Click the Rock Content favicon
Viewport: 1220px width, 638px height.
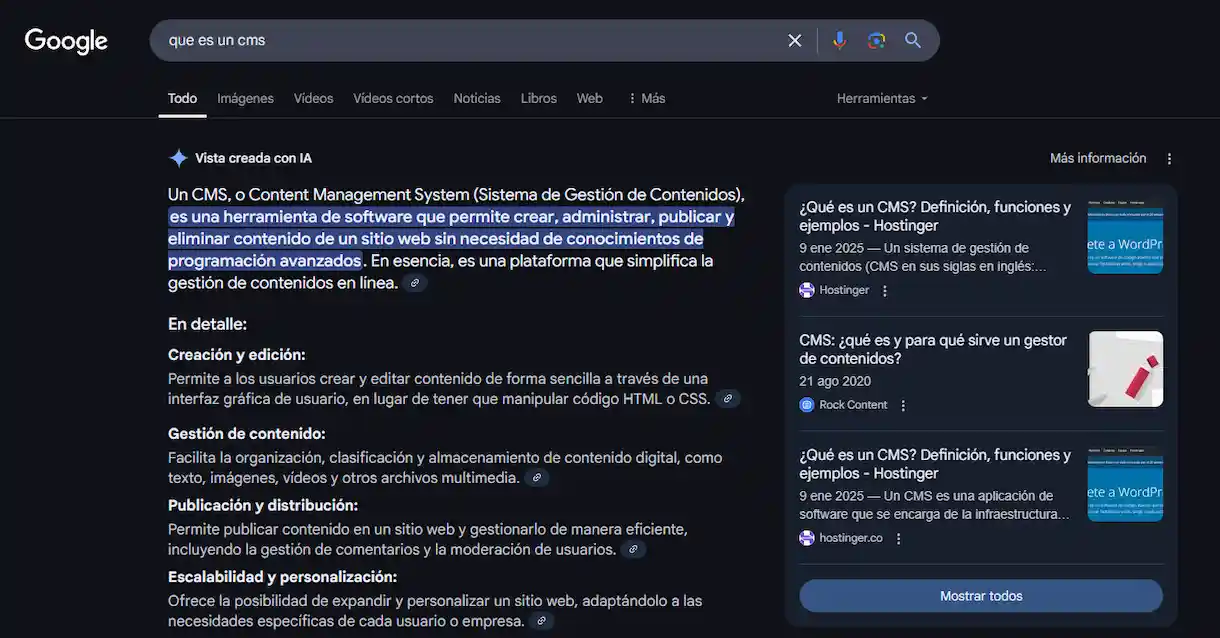(x=805, y=404)
